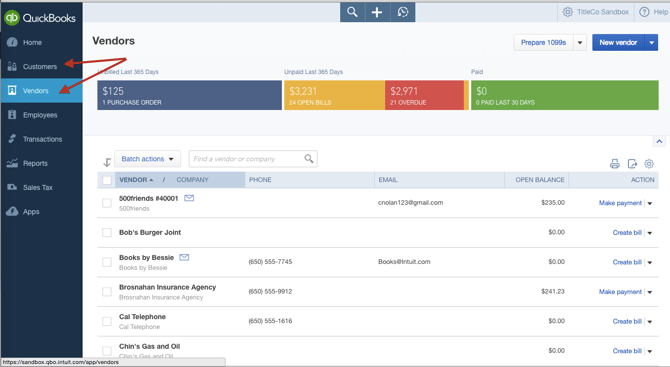Email Books by Bessie via envelope icon
Image resolution: width=670 pixels, height=367 pixels.
[x=184, y=257]
